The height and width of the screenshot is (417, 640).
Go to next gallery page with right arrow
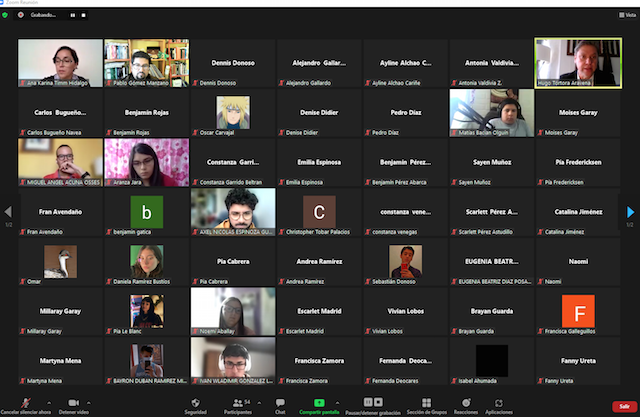point(630,212)
